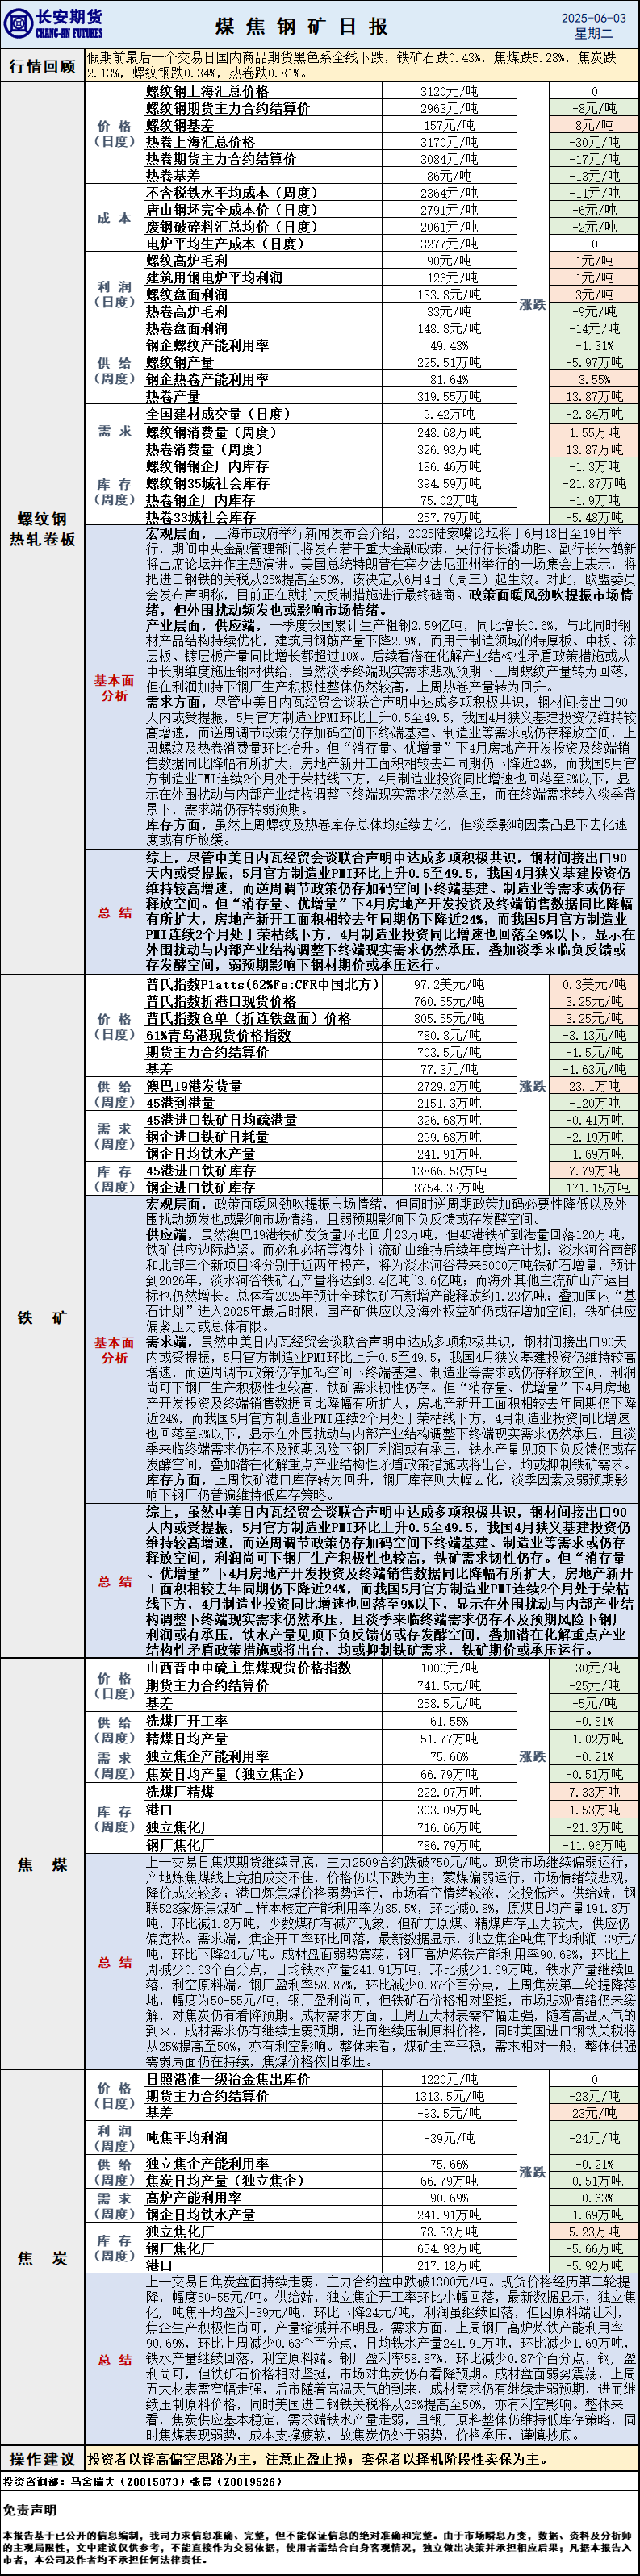Select the value 97.2美元/吨

pyautogui.click(x=449, y=984)
